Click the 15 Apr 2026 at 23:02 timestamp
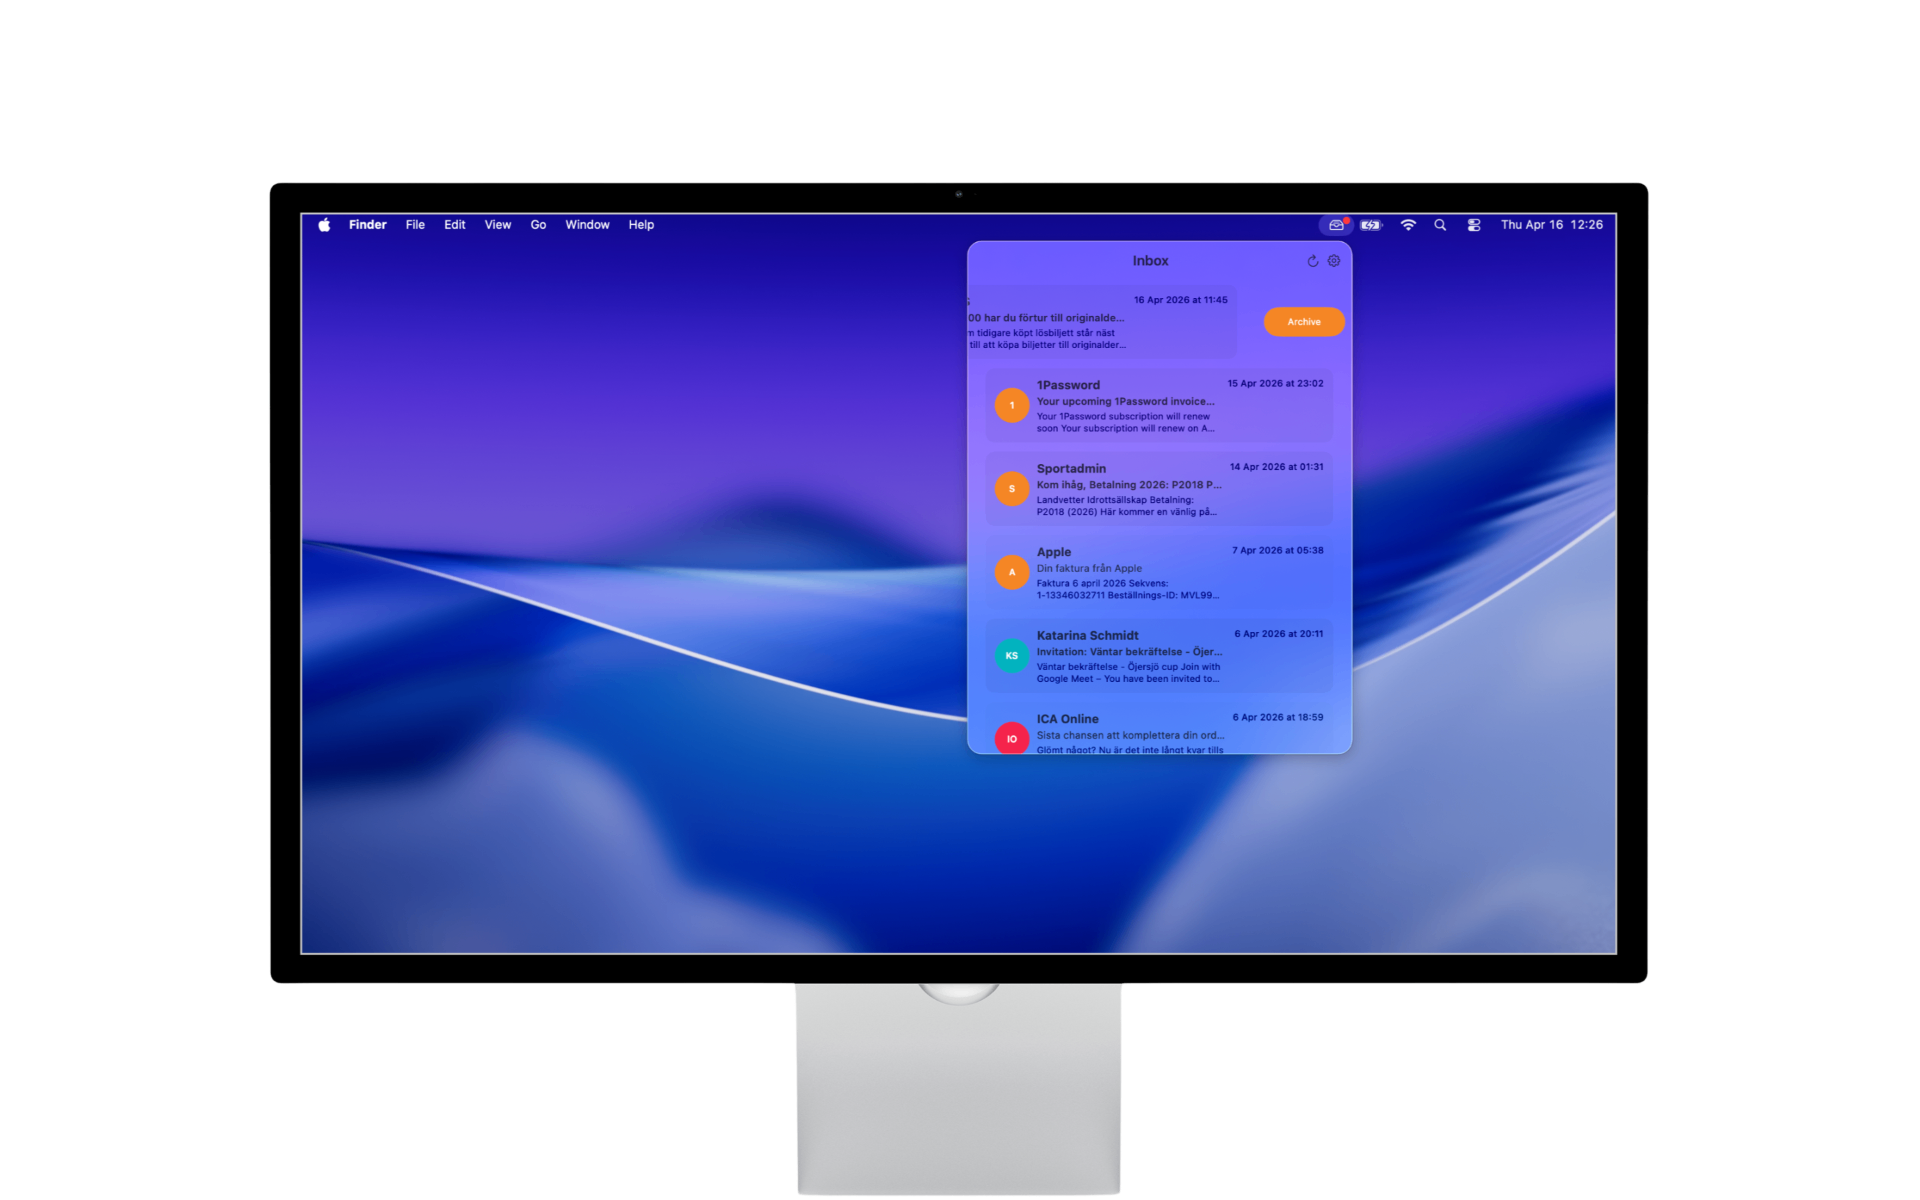Screen dimensions: 1920x1200 1275,384
